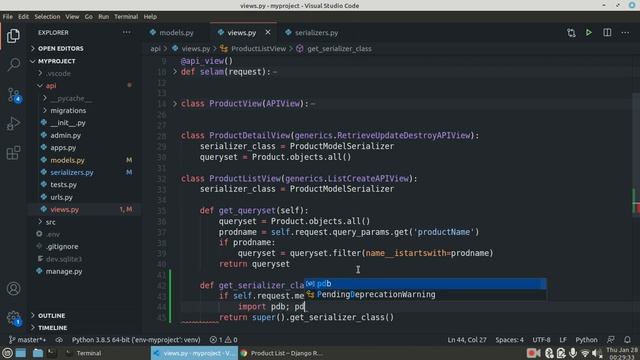Viewport: 640px width, 360px height.
Task: Click get_serializer_class in the breadcrumb
Action: tap(339, 49)
